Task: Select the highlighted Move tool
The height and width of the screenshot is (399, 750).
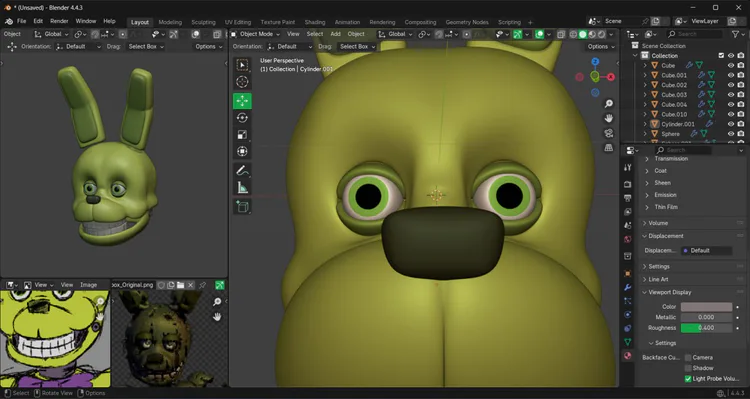Action: click(243, 100)
